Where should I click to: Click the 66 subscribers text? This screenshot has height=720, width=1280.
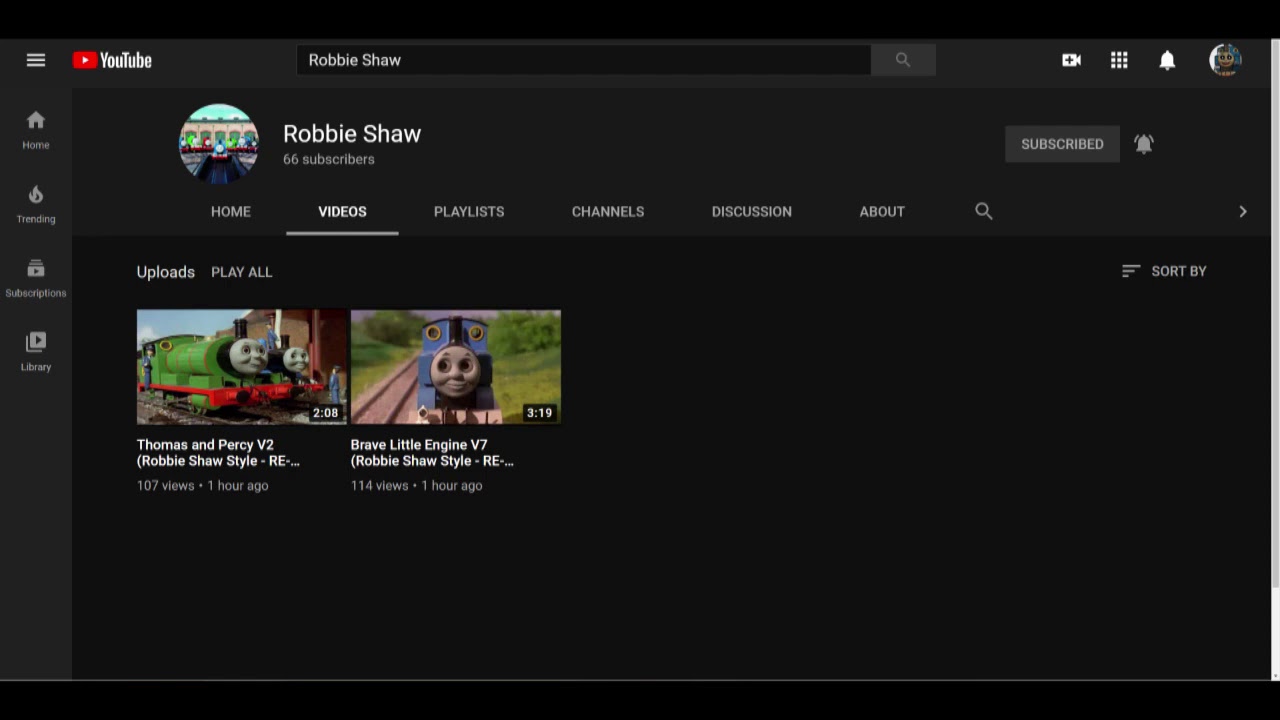click(329, 159)
